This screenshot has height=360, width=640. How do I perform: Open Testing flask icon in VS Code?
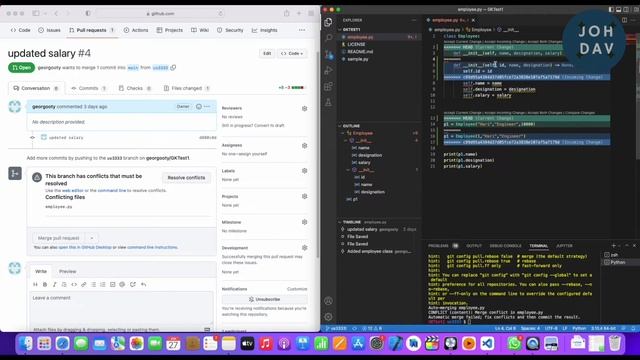click(x=328, y=102)
